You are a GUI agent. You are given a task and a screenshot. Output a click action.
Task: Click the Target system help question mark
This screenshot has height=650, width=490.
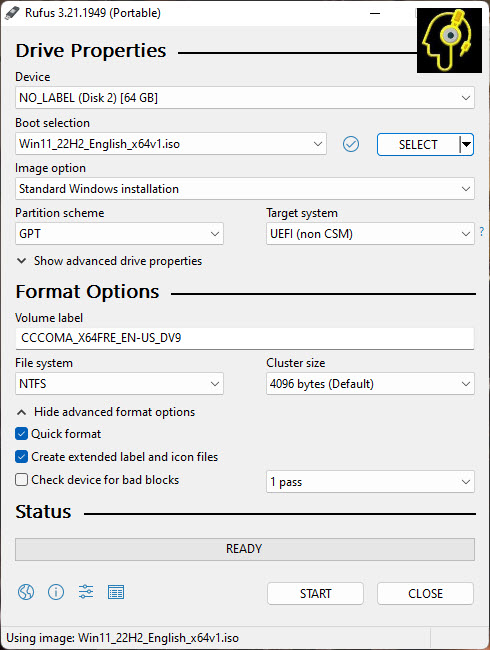[x=482, y=231]
